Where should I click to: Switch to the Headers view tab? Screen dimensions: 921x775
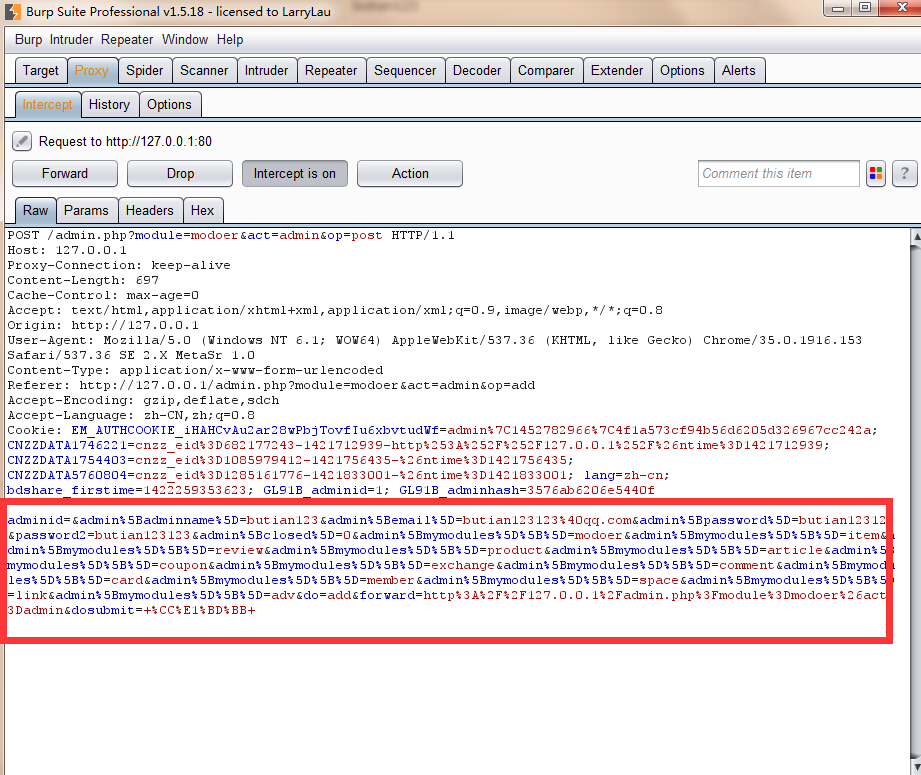[x=150, y=210]
